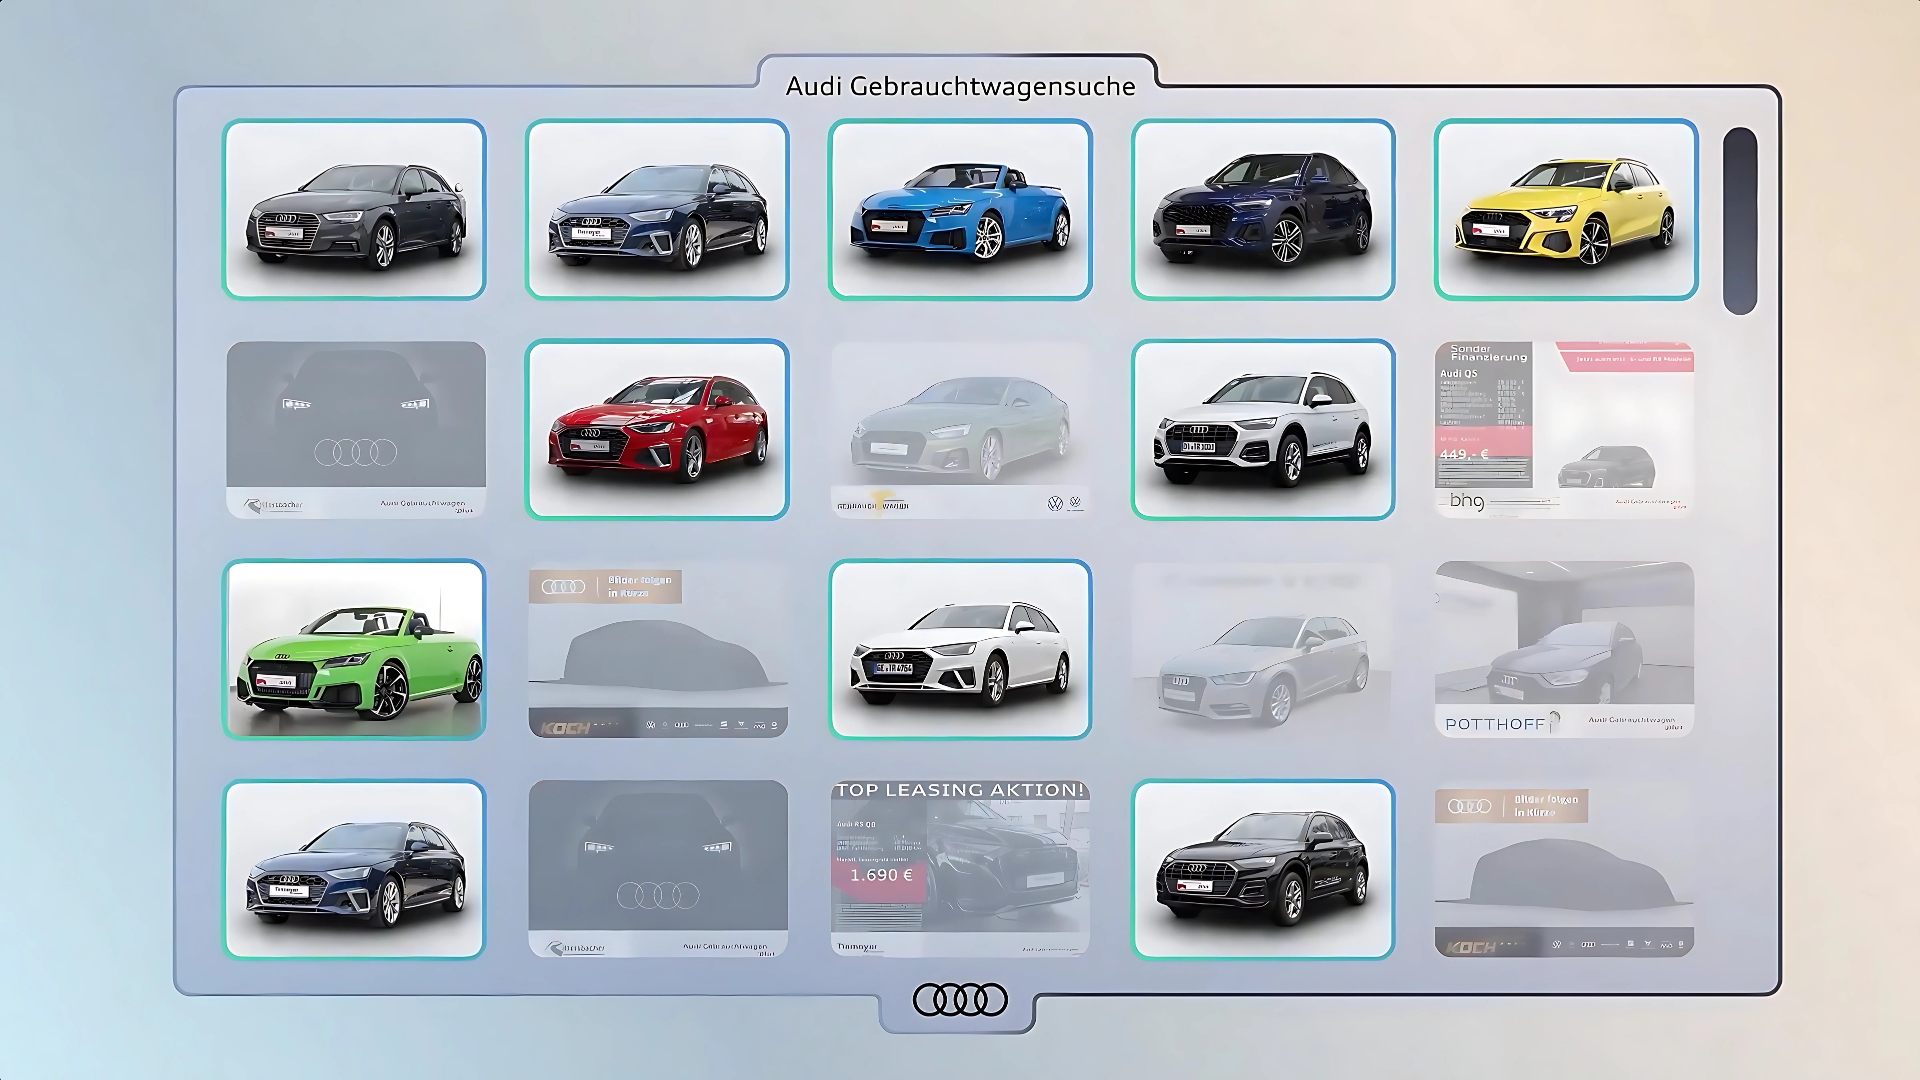Select the bottom-left dark blue Avant thumbnail
This screenshot has width=1920, height=1080.
click(x=354, y=868)
